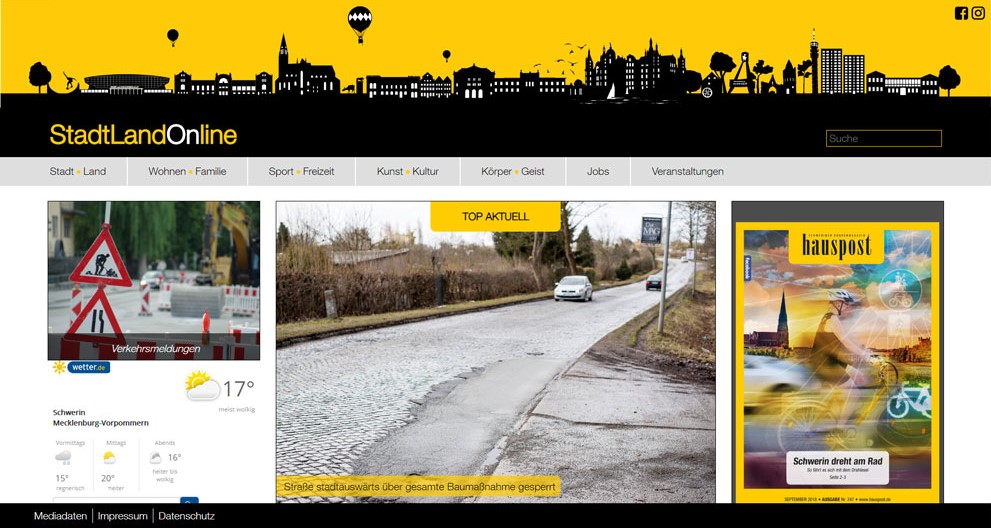Click the Vormittags rain cloud icon
991x528 pixels.
pos(63,457)
